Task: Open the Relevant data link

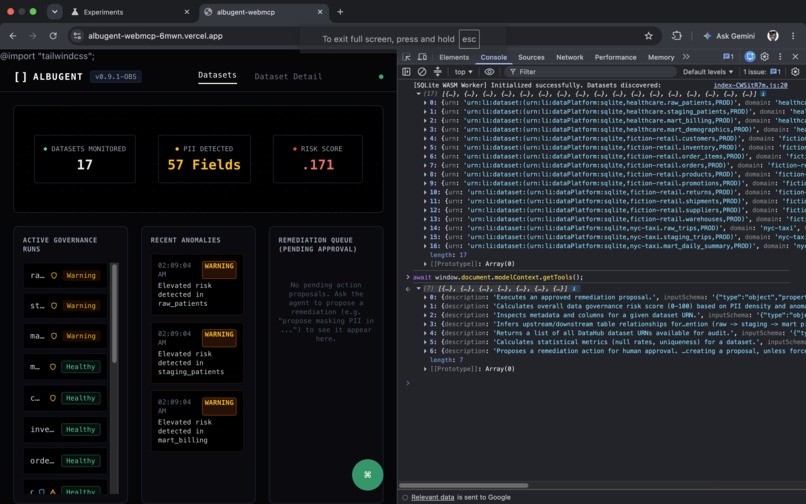Action: (x=432, y=497)
